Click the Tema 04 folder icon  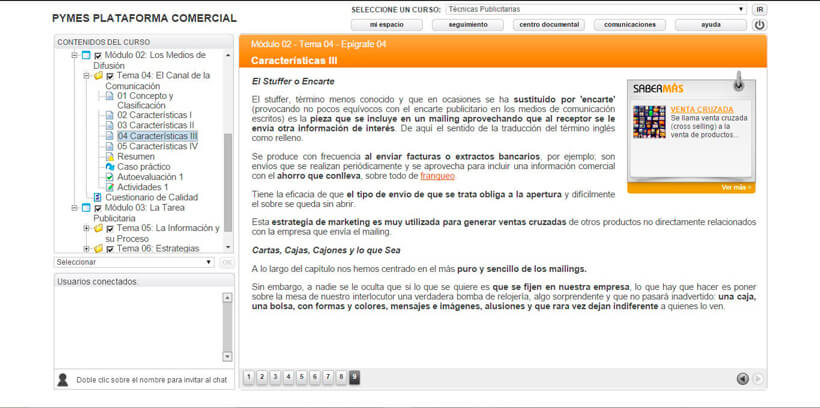tap(98, 76)
